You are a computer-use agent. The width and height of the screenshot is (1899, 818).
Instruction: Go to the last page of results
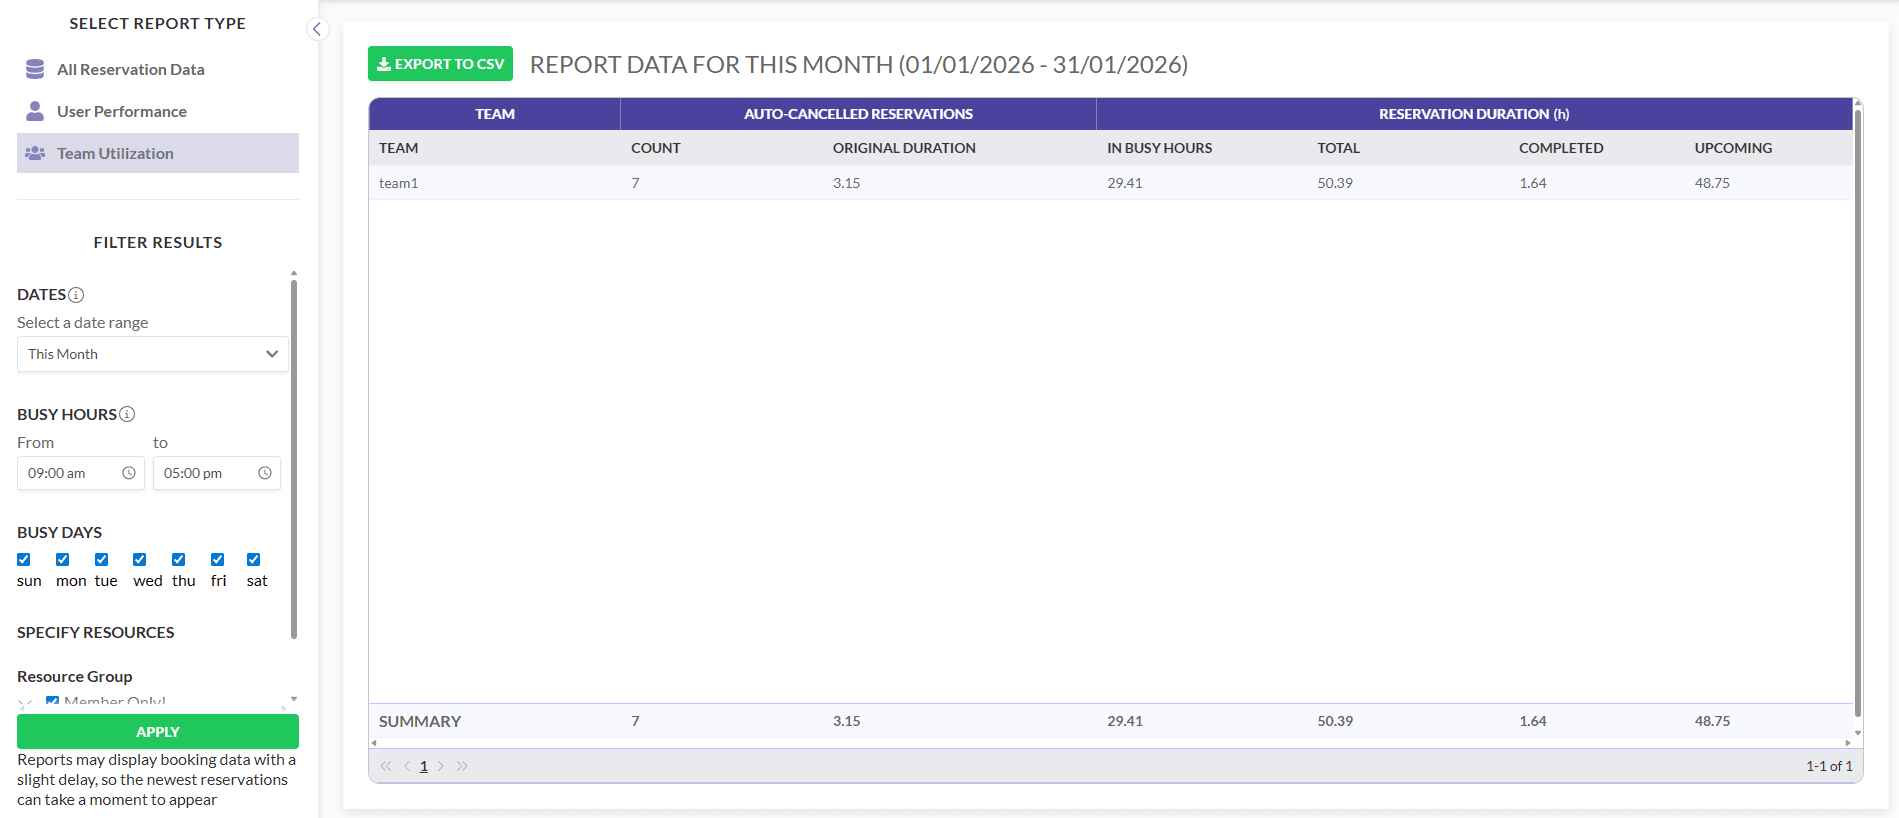click(462, 766)
